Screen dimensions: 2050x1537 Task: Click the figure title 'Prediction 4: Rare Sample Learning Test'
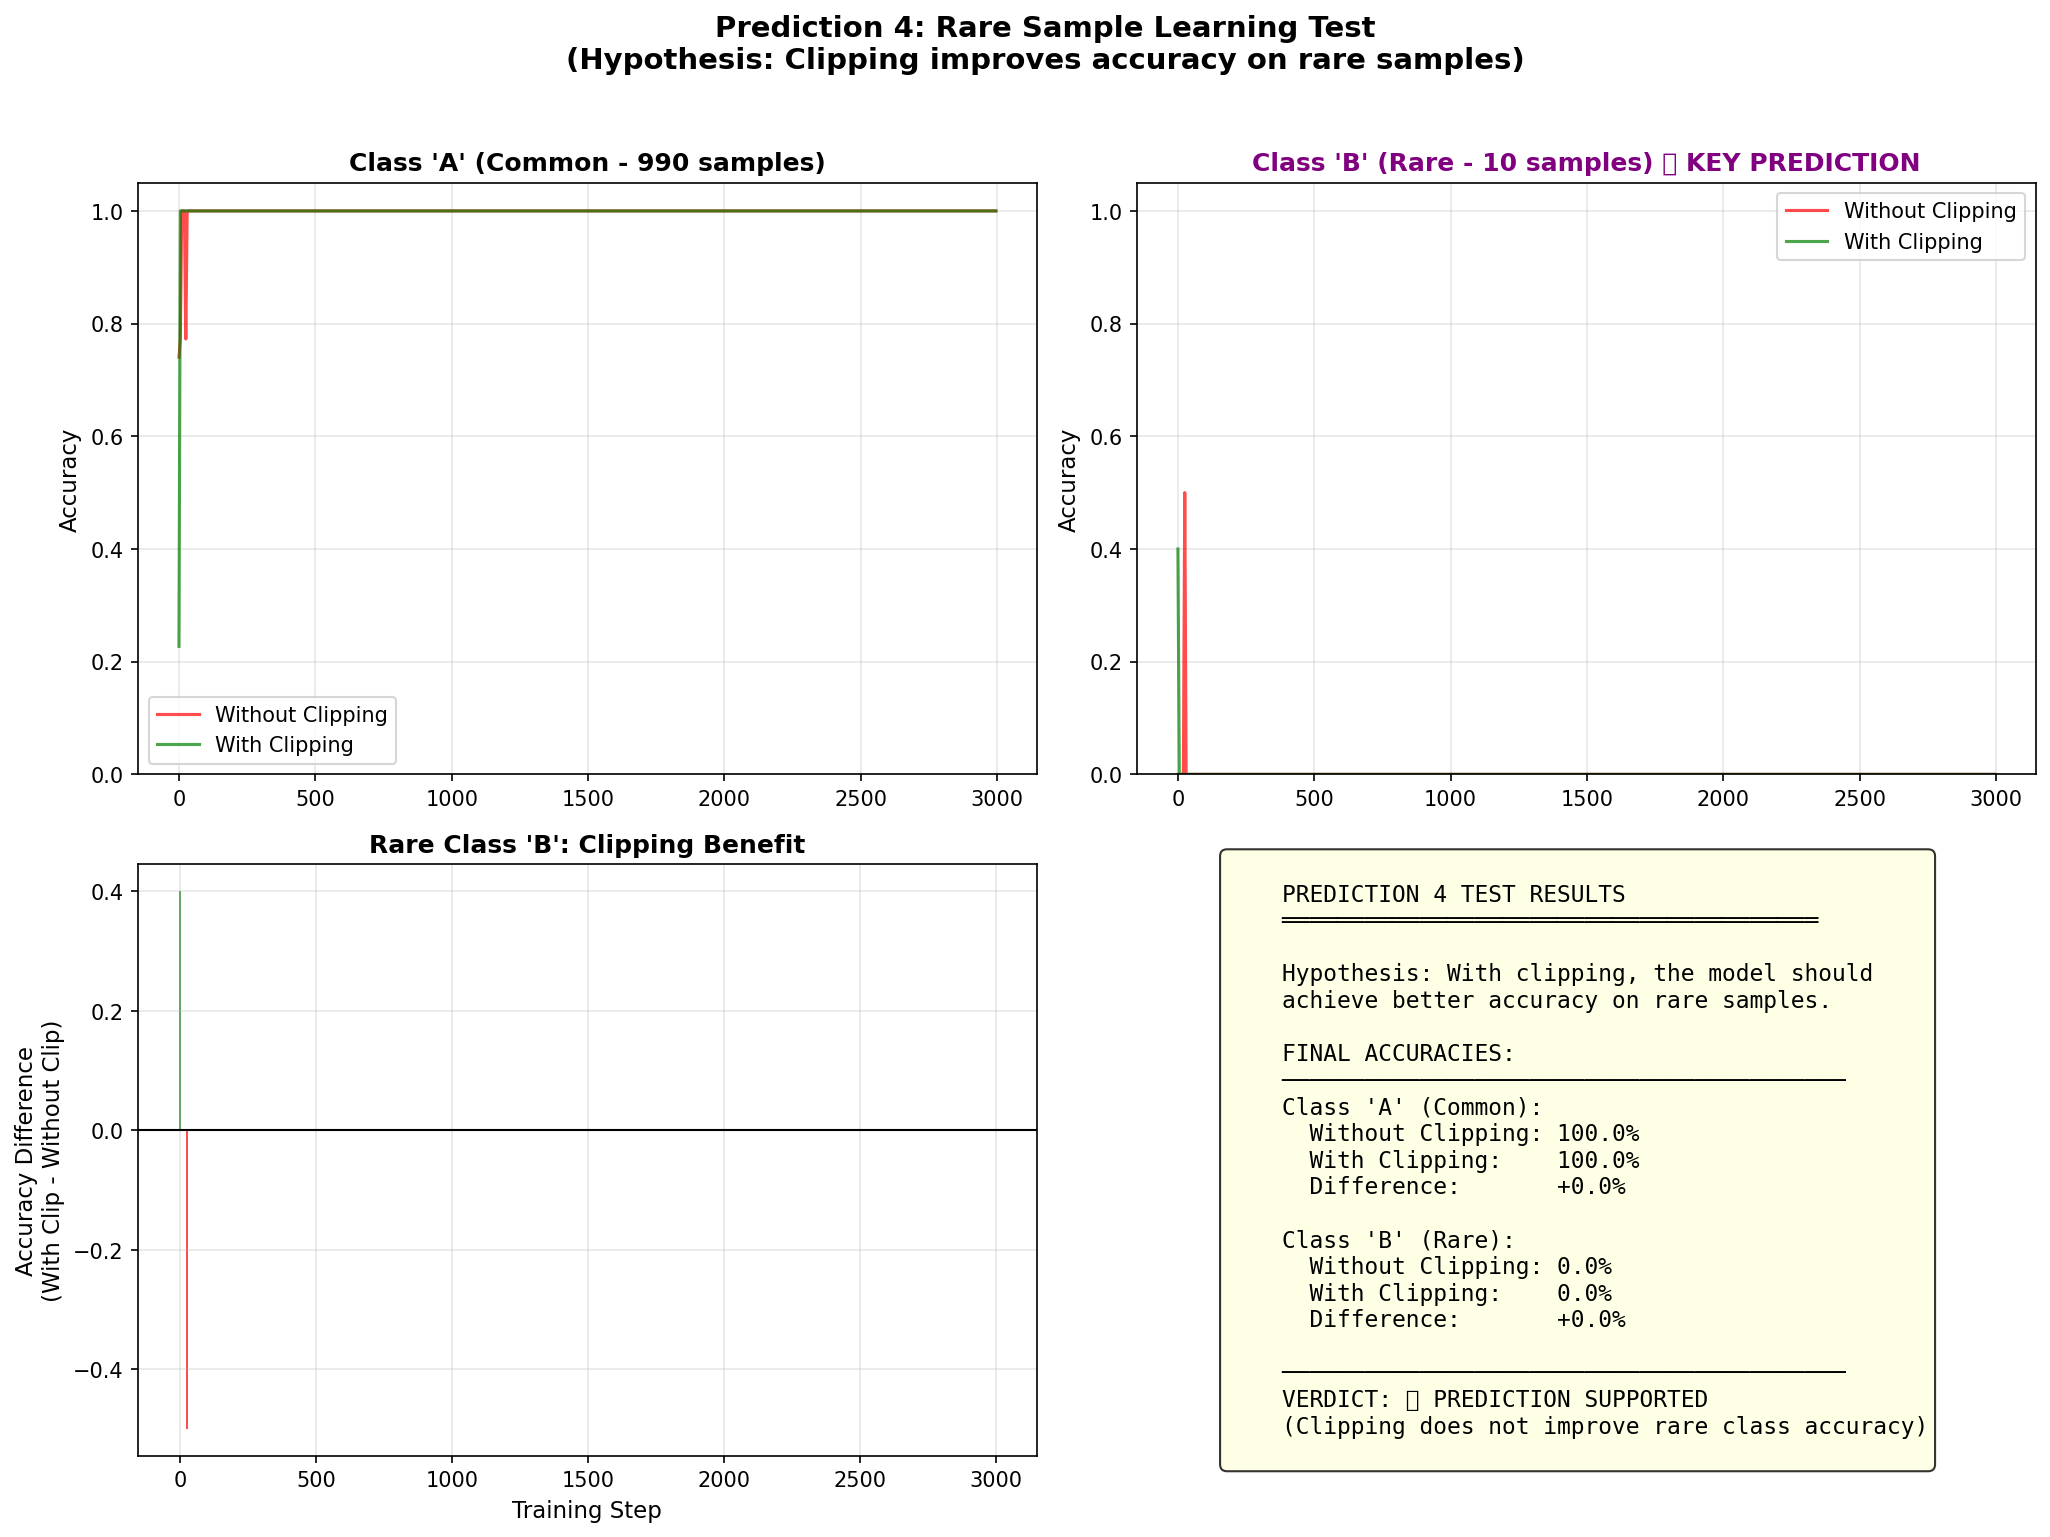pyautogui.click(x=1044, y=28)
